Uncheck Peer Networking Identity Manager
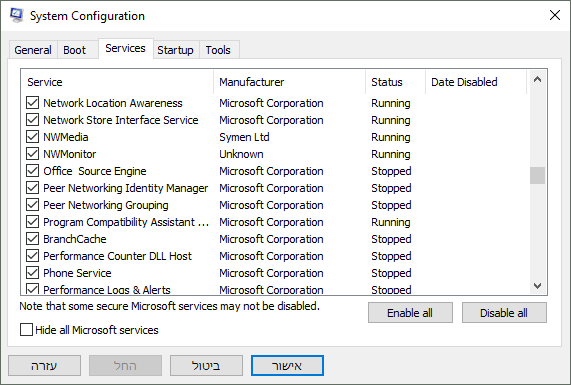The width and height of the screenshot is (571, 385). [x=32, y=188]
